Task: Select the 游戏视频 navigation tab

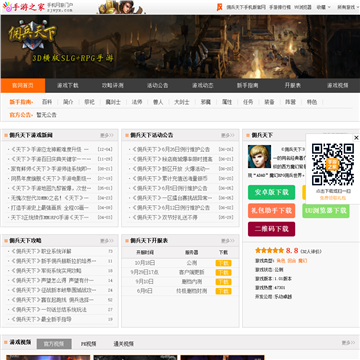Action: [x=338, y=85]
